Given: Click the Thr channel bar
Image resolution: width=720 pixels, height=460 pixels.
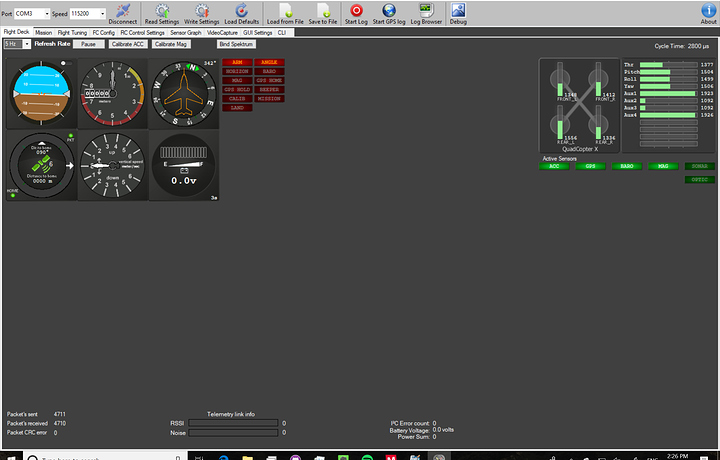Looking at the screenshot, I should pos(669,65).
